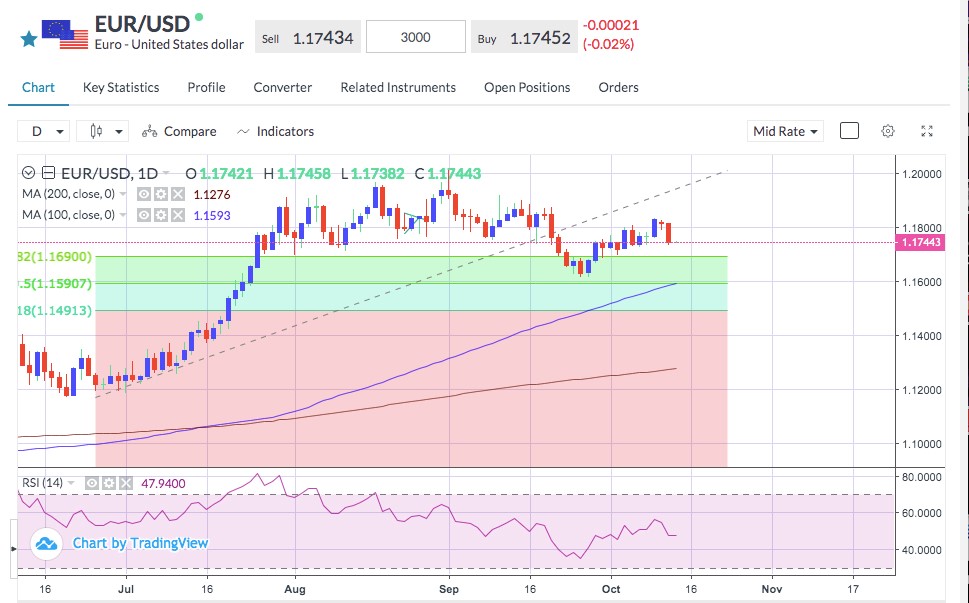Click the square minus icon beside EUR/USD, 1D
Screen dimensions: 969x603
tap(48, 173)
